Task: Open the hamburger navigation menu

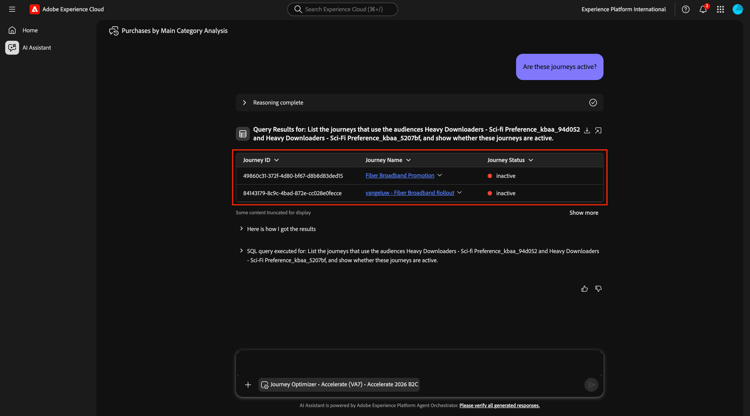Action: coord(12,9)
